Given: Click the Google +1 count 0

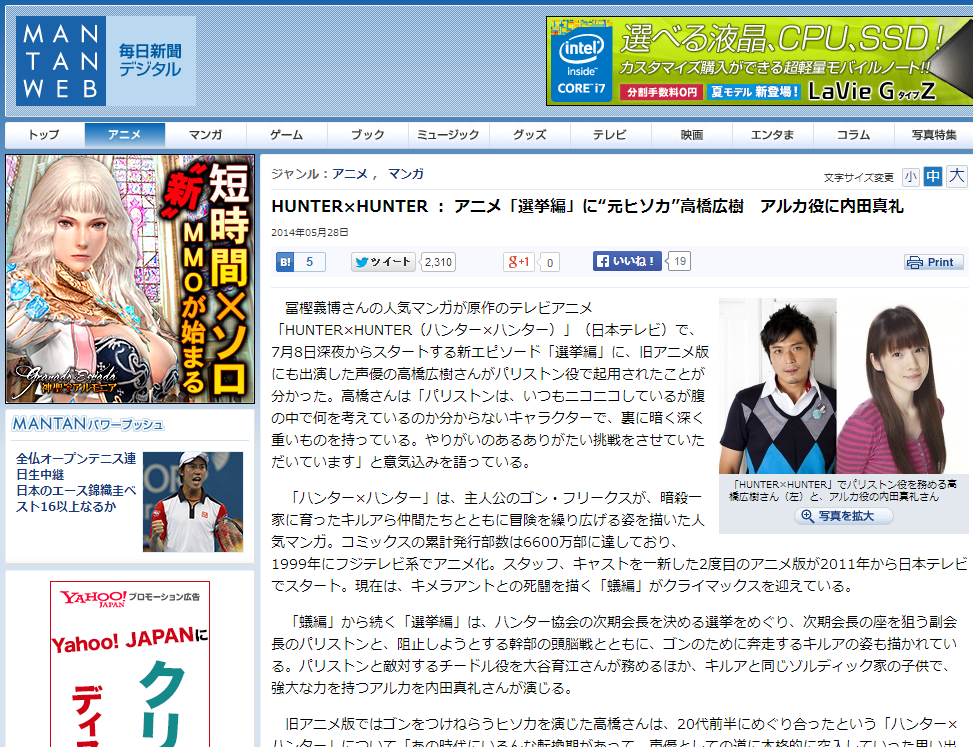Looking at the screenshot, I should tap(550, 262).
